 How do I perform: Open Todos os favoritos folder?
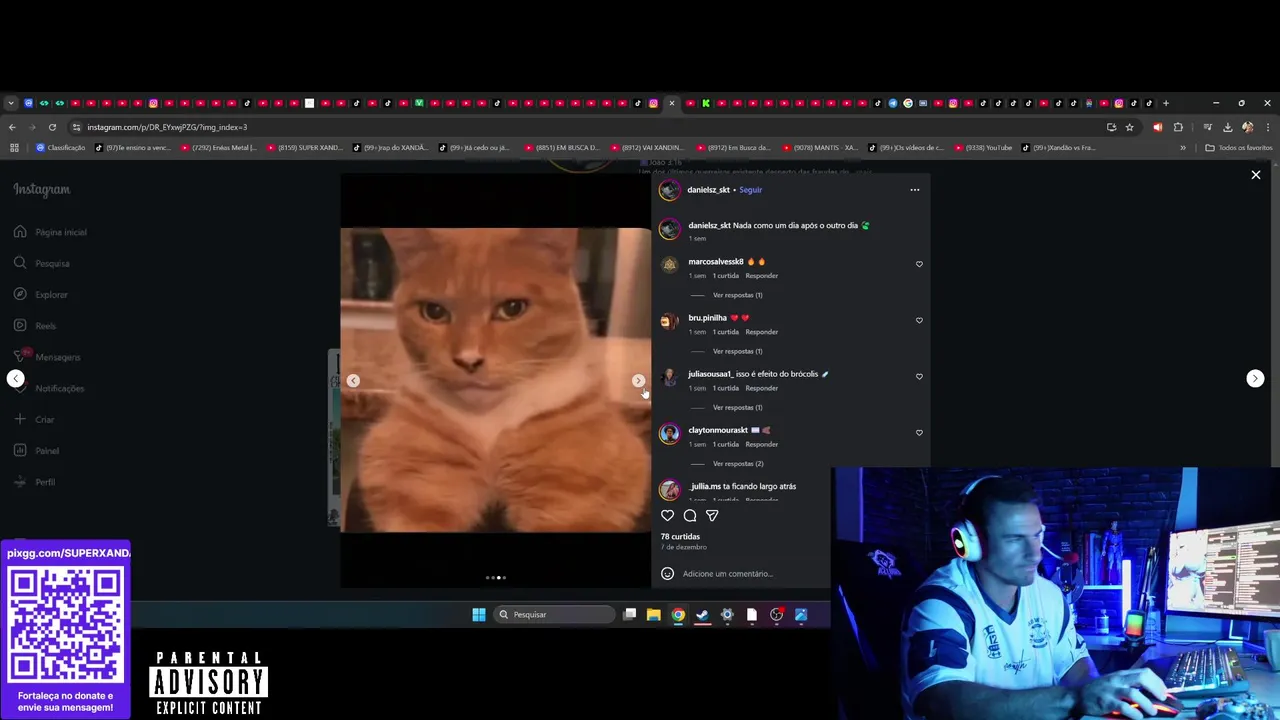[x=1239, y=148]
